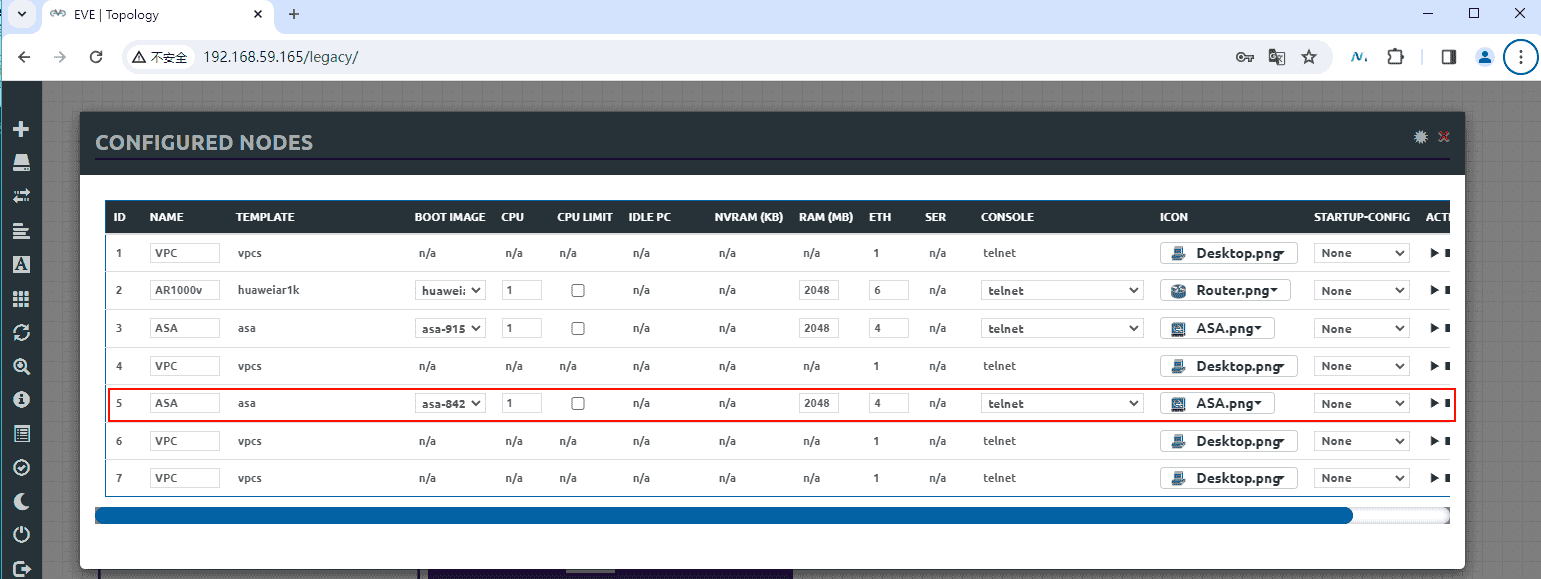Click the opacity gear icon in dialog header
The width and height of the screenshot is (1541, 579).
(x=1420, y=137)
